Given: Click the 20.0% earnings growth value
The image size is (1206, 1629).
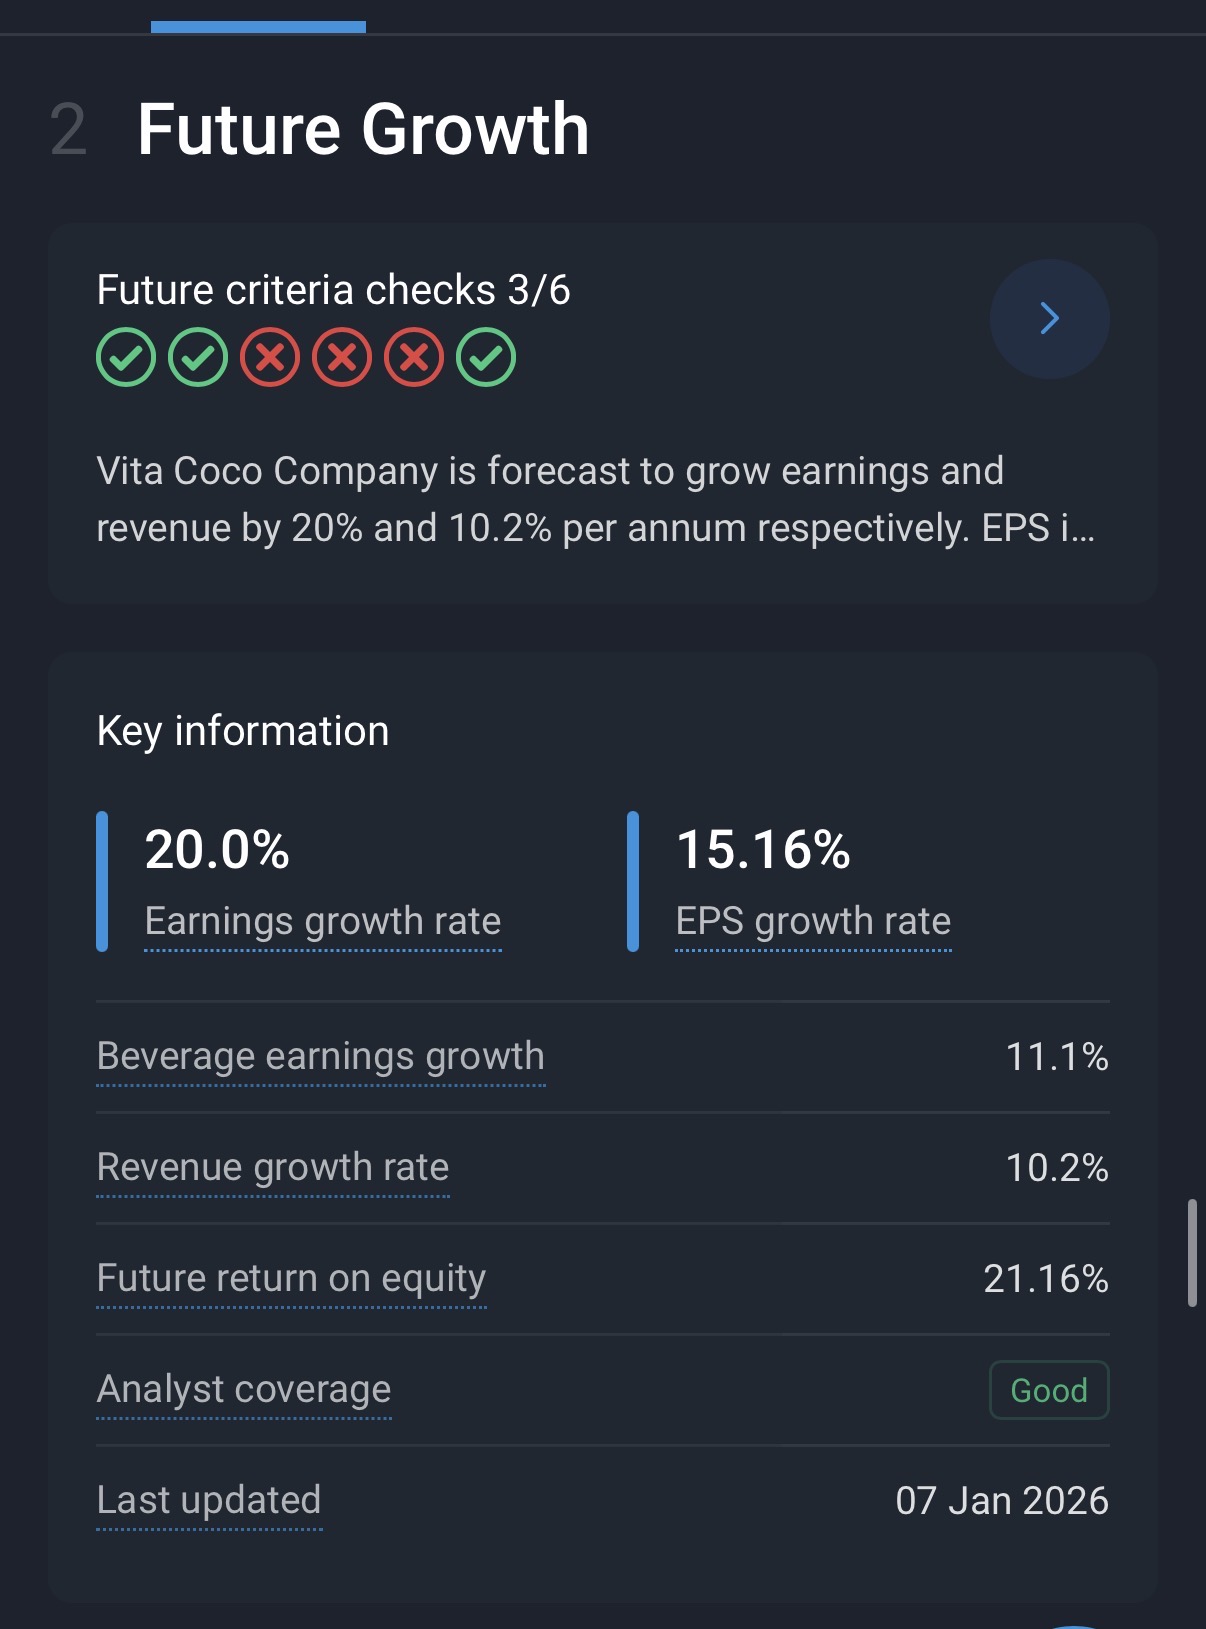Looking at the screenshot, I should [x=217, y=850].
